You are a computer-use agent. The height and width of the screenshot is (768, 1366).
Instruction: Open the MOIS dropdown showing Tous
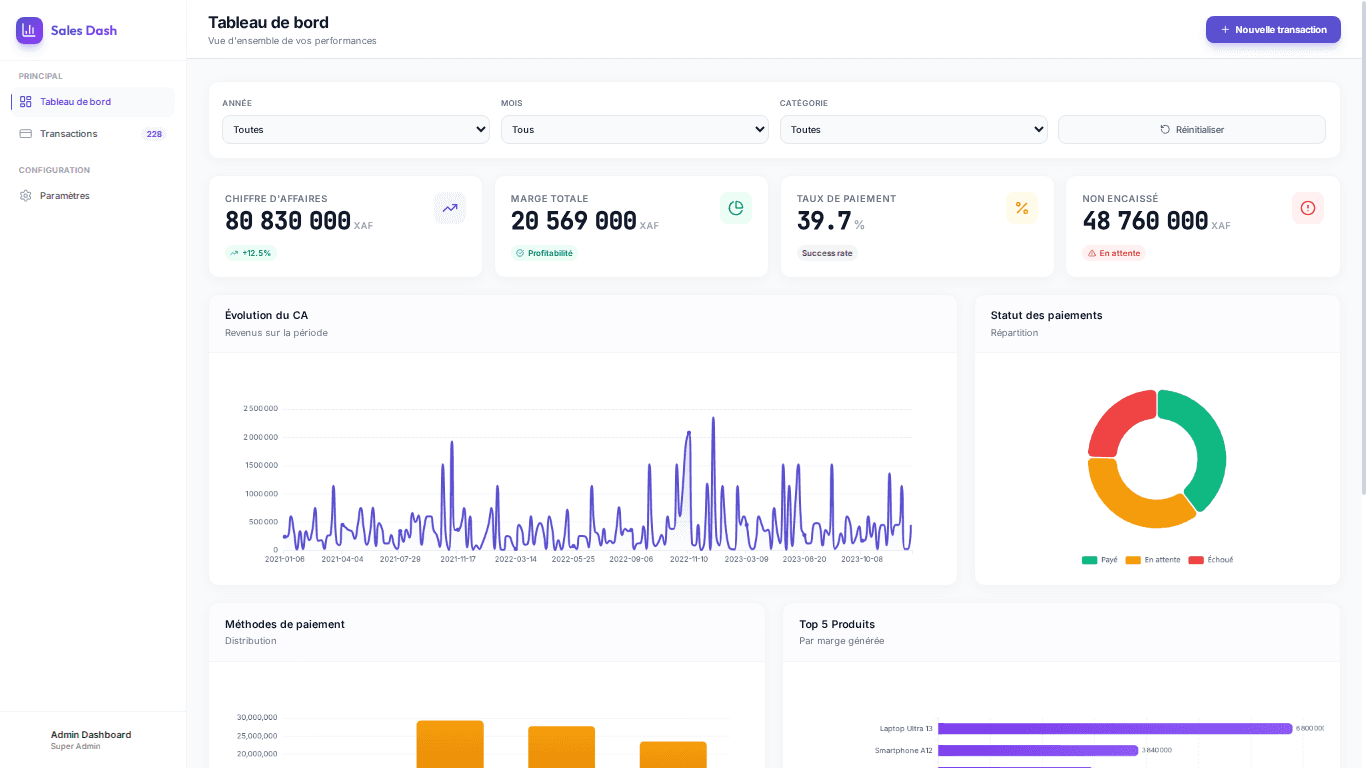tap(634, 129)
